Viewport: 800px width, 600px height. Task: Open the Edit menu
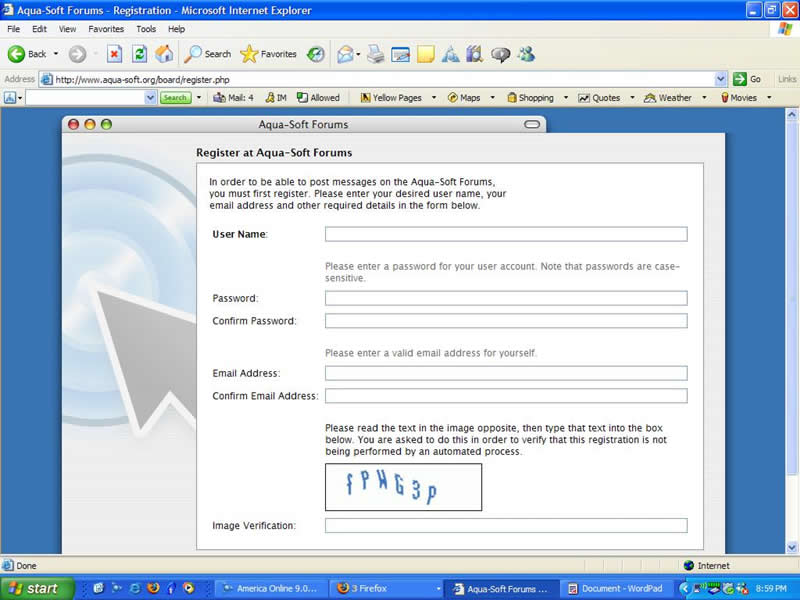[39, 29]
